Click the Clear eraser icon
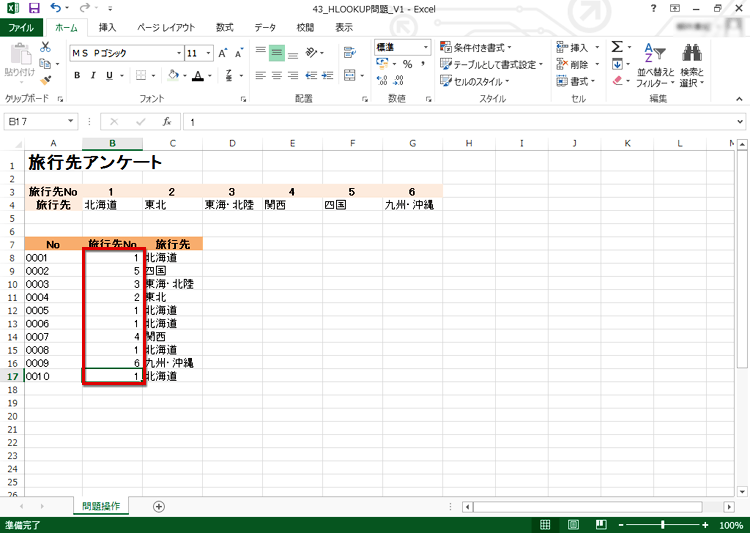 618,80
